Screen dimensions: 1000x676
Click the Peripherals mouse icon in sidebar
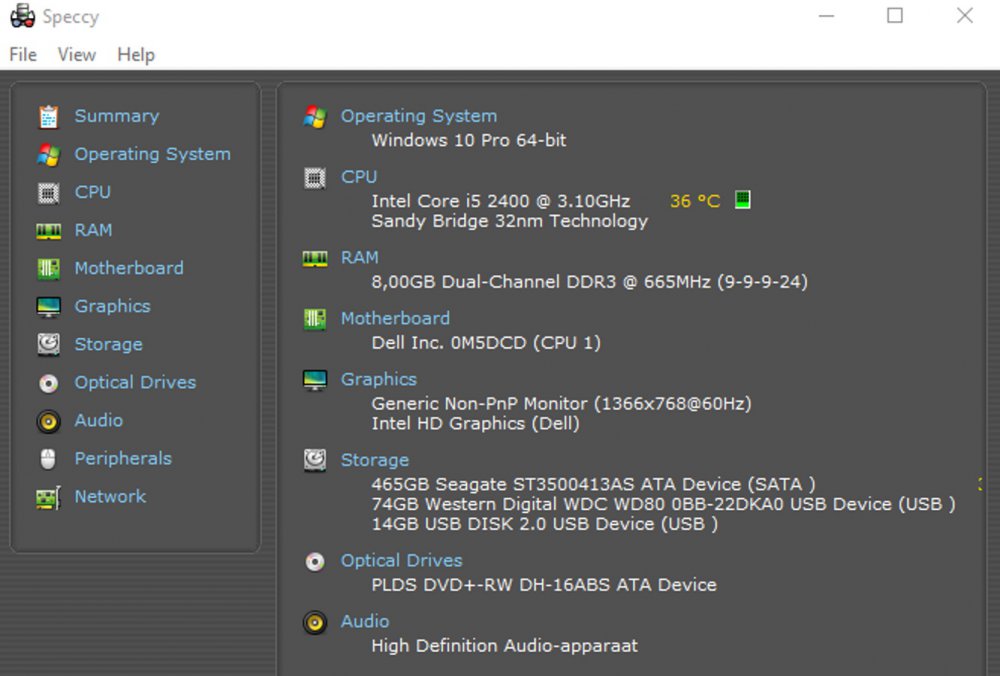click(48, 459)
